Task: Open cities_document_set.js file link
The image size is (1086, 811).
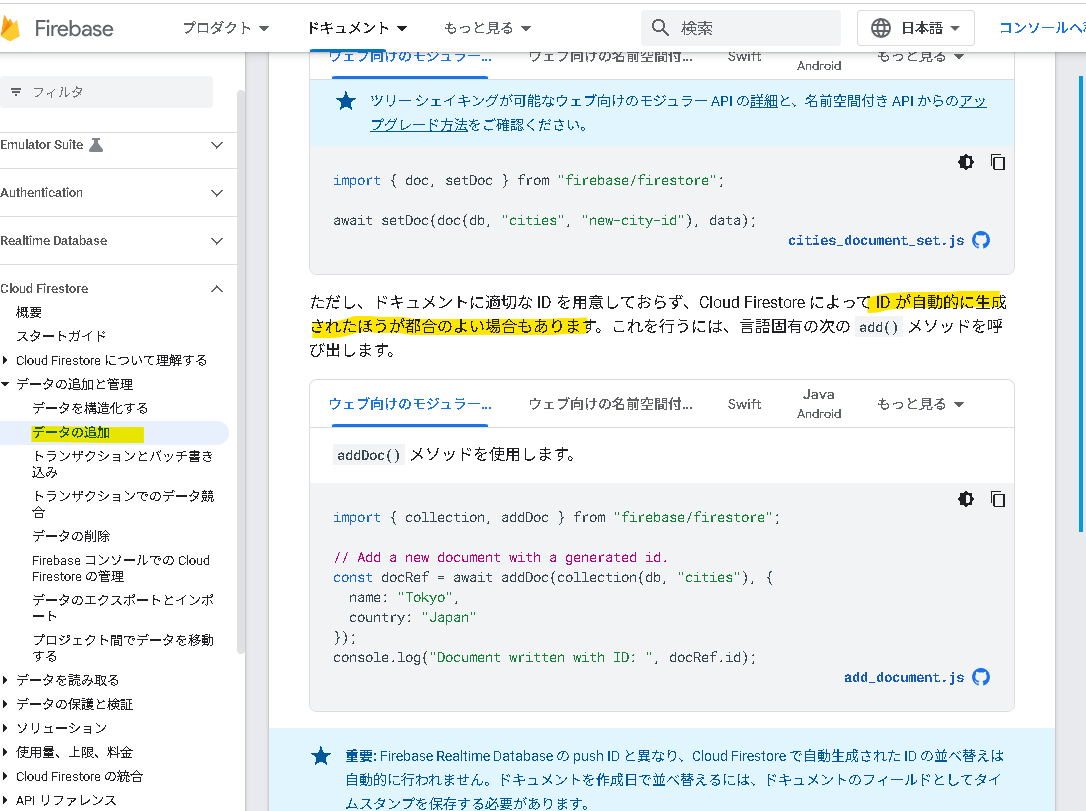Action: (875, 240)
